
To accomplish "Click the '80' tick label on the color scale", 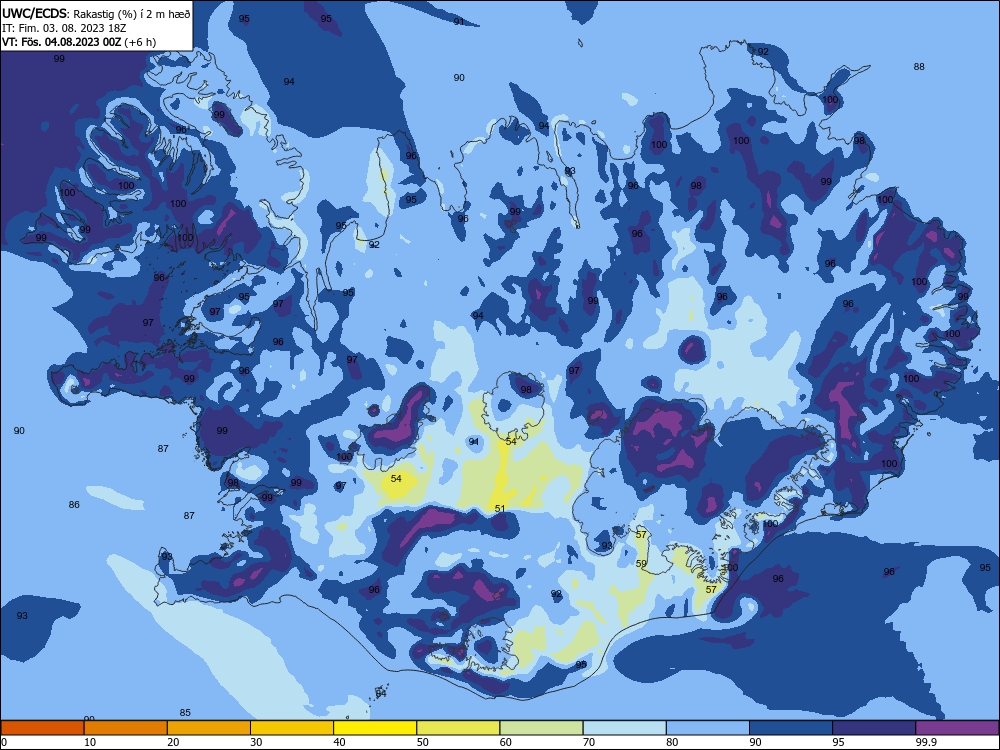I will point(672,742).
